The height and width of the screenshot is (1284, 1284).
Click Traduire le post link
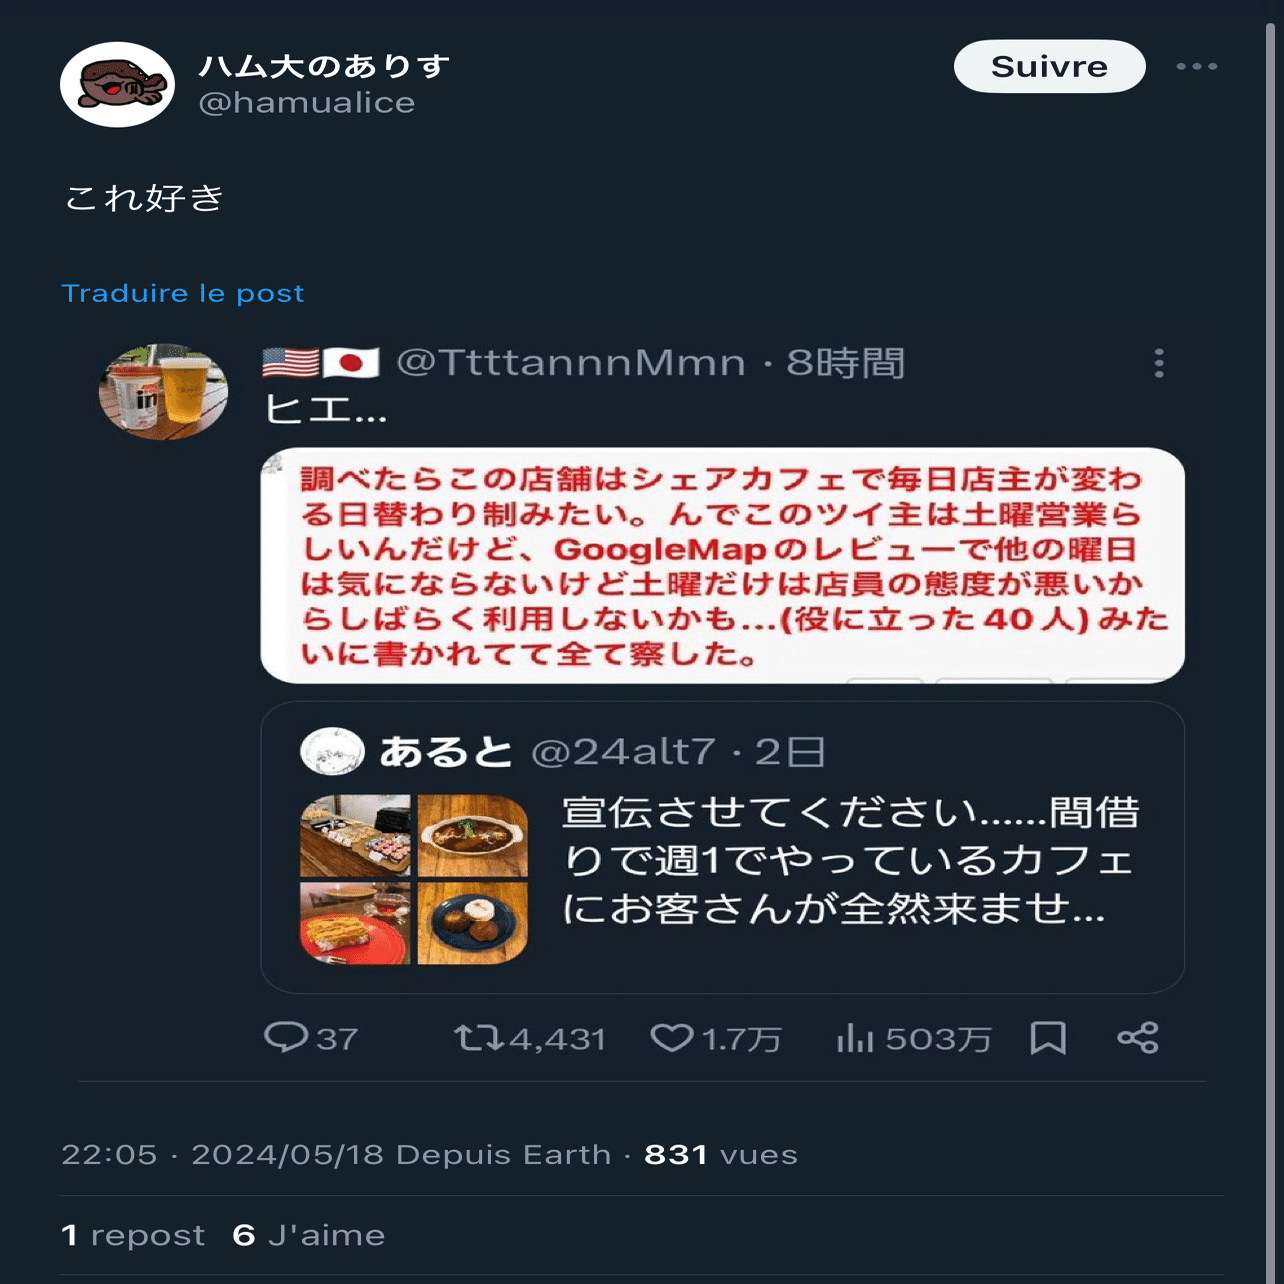pyautogui.click(x=183, y=293)
